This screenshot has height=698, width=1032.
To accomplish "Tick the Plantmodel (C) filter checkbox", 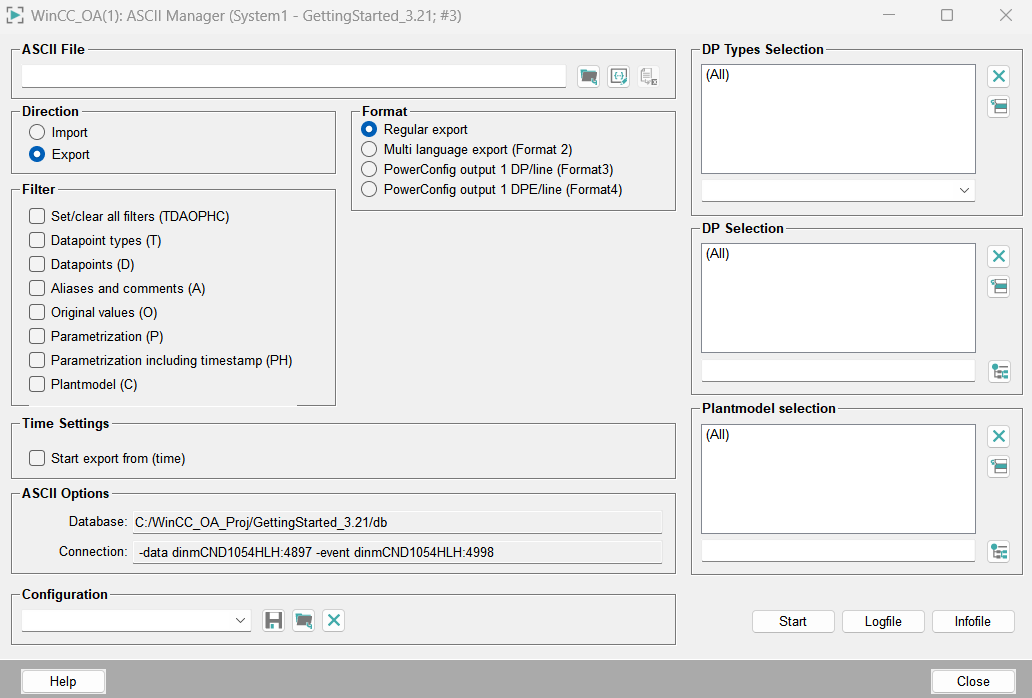I will coord(37,384).
